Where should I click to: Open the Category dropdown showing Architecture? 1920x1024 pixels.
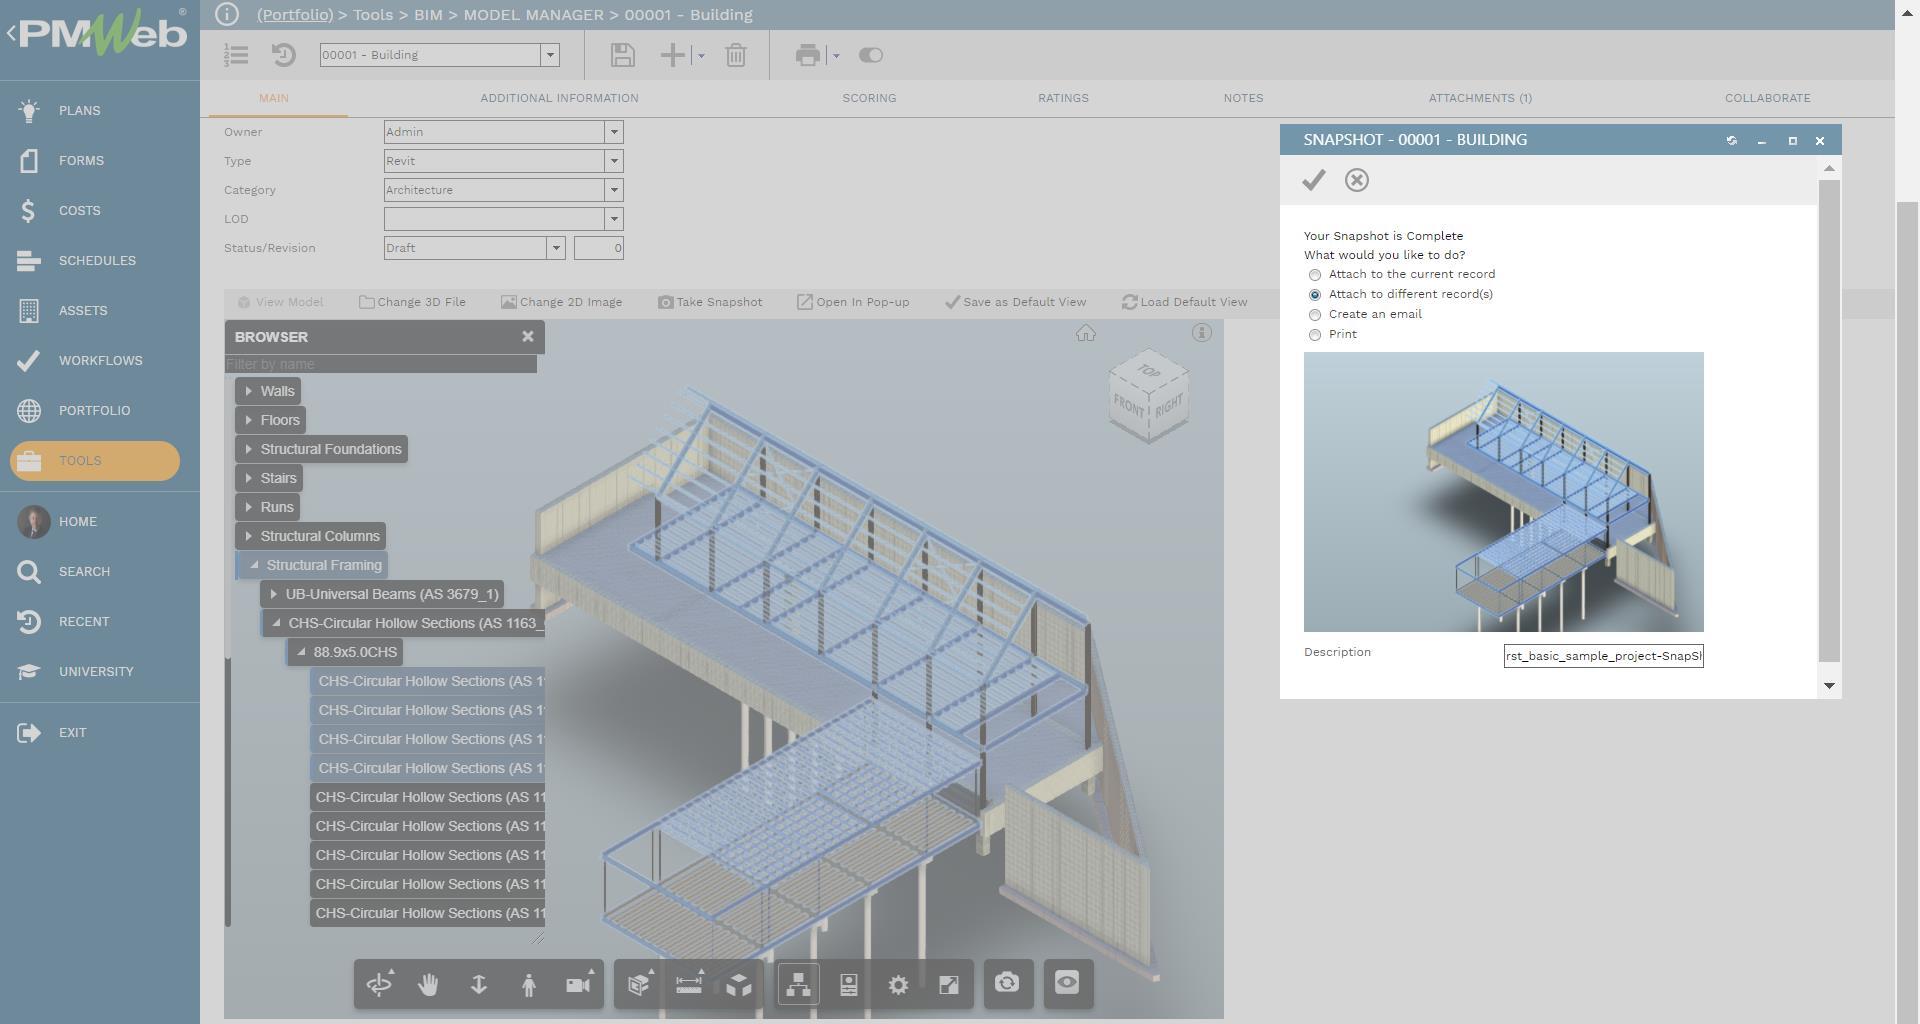pyautogui.click(x=615, y=190)
